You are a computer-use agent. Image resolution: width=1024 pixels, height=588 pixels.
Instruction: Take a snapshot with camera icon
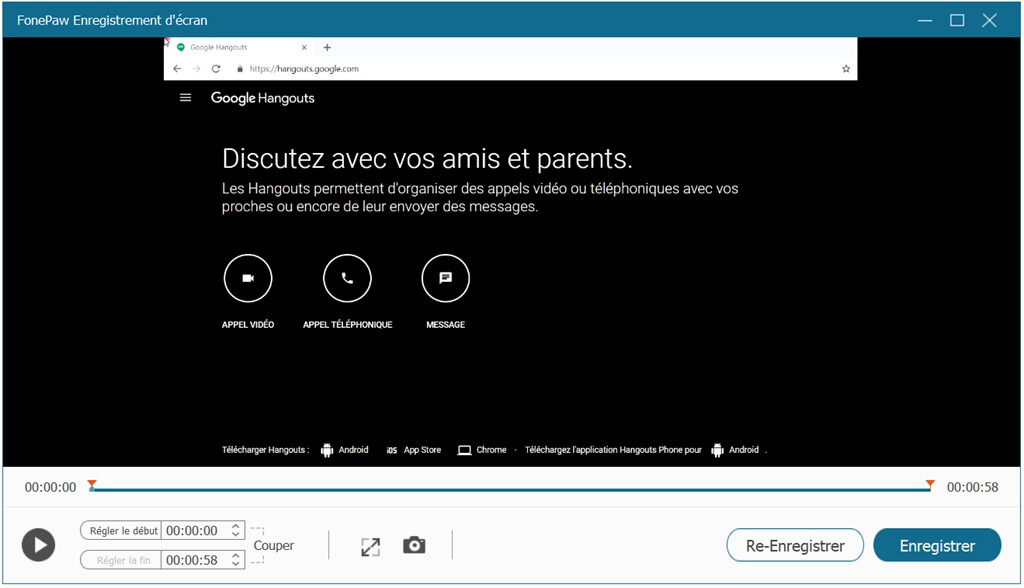click(414, 545)
